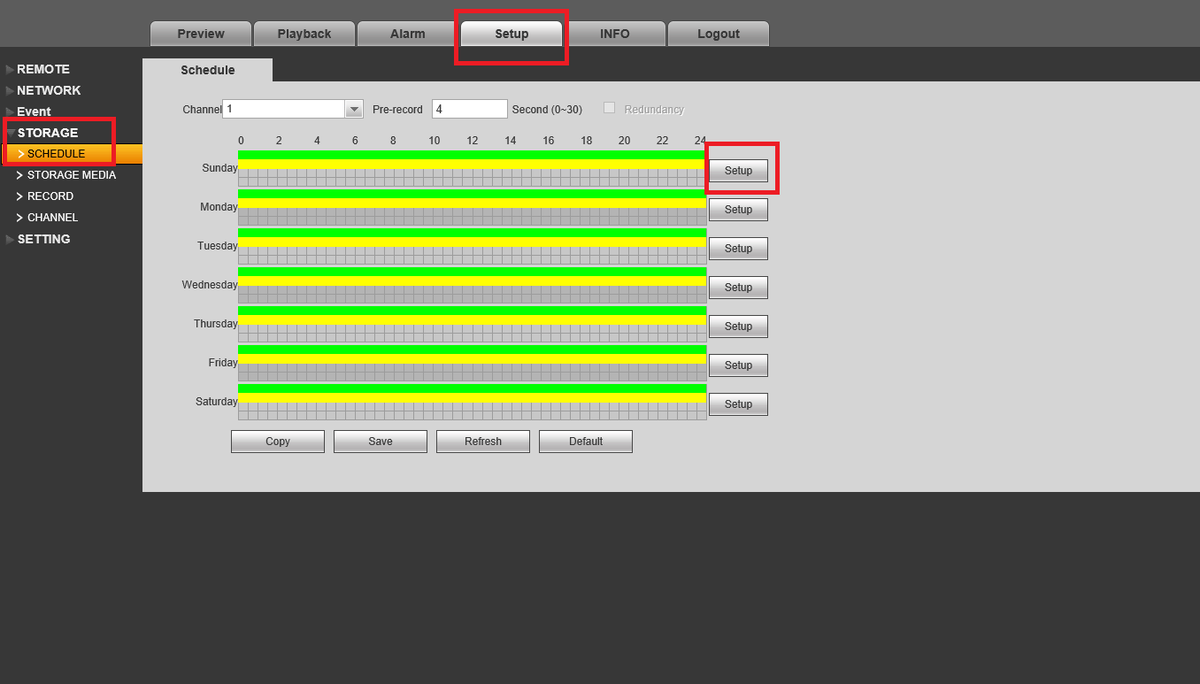Click the Logout tab
The height and width of the screenshot is (684, 1200).
(x=718, y=33)
